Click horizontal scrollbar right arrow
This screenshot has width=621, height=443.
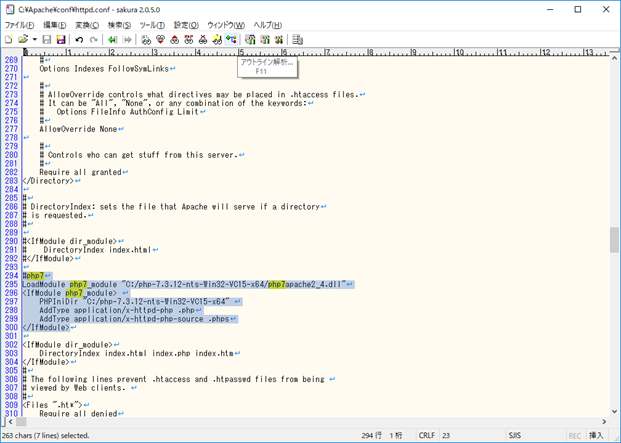coord(604,422)
